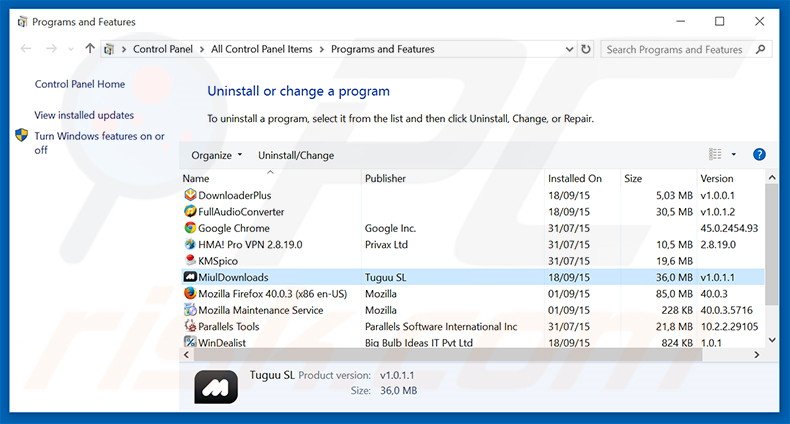Click the Control Panel icon in address bar
Screen dimensions: 790x424
109,49
